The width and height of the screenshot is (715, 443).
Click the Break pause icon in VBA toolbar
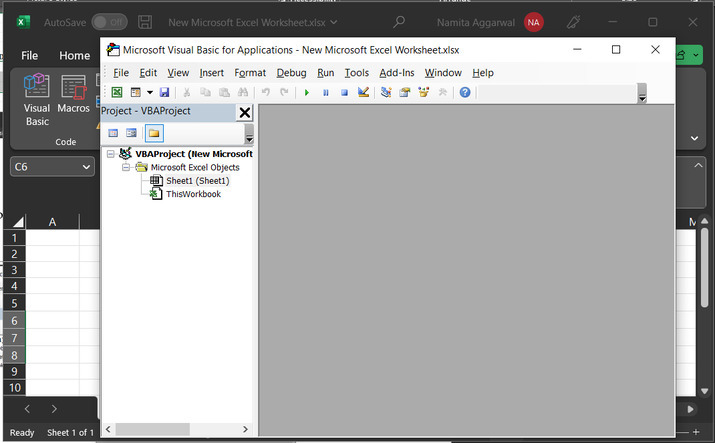pos(326,93)
